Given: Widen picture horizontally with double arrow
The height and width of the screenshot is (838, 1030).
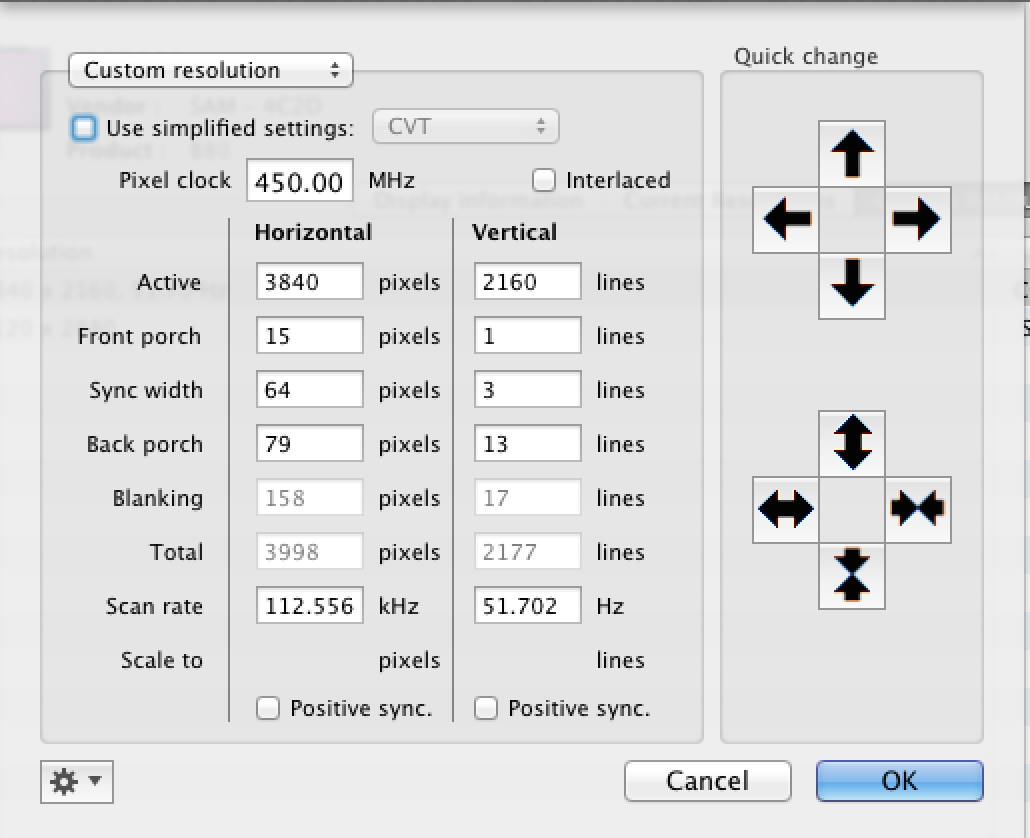Looking at the screenshot, I should (x=786, y=510).
